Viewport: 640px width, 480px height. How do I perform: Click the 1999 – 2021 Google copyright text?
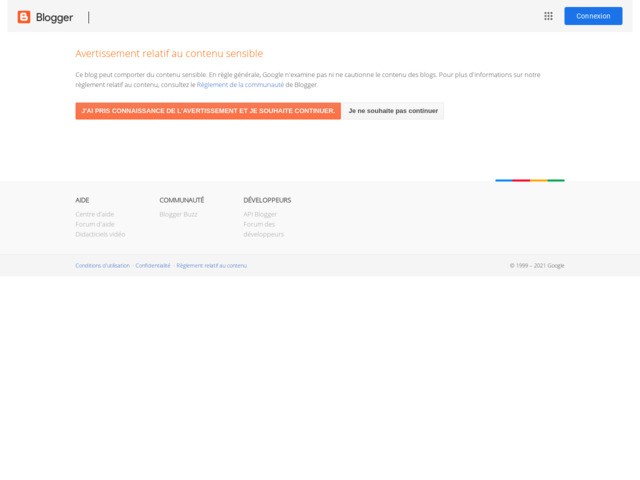tap(537, 265)
